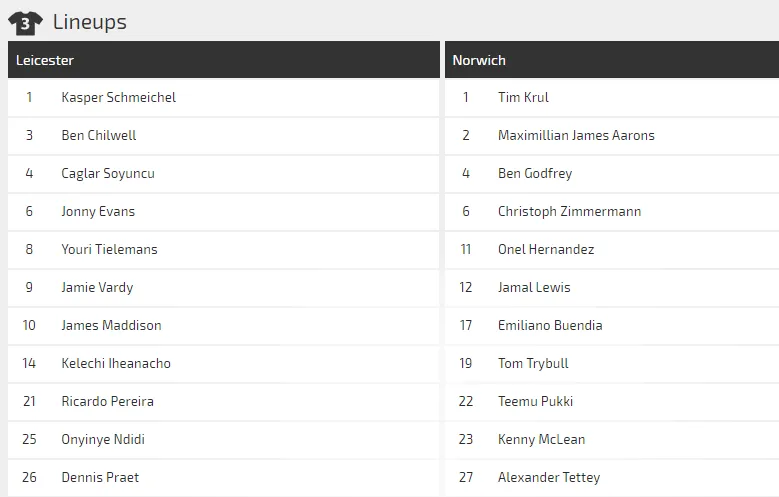
Task: Open Kasper Schmeichel player link
Action: [118, 97]
